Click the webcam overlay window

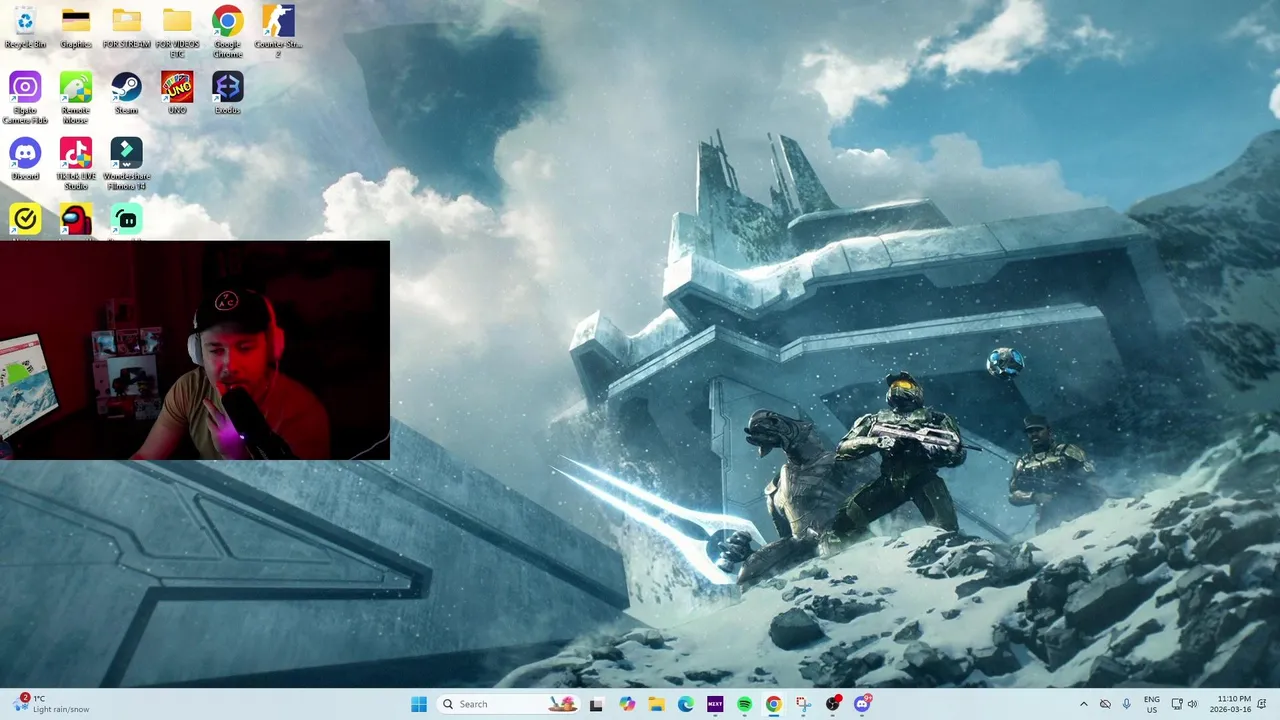point(195,350)
